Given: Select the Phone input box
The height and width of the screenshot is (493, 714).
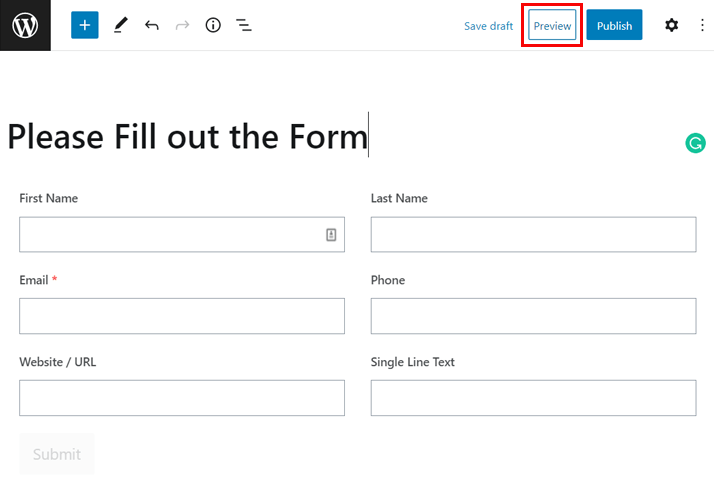Looking at the screenshot, I should 533,316.
